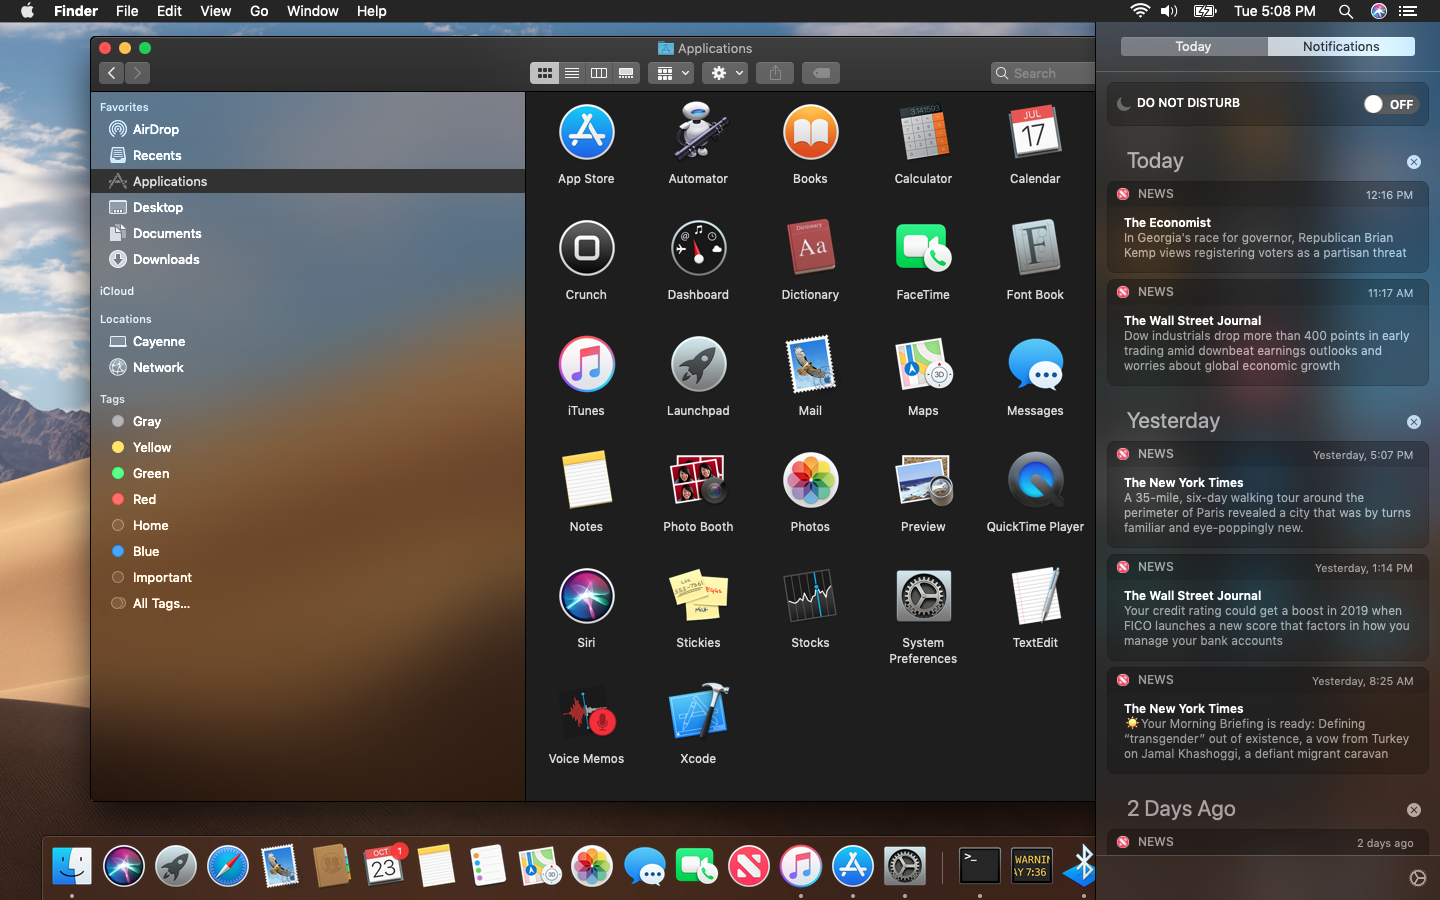The width and height of the screenshot is (1440, 900).
Task: Clear the Today notifications group
Action: [1414, 162]
